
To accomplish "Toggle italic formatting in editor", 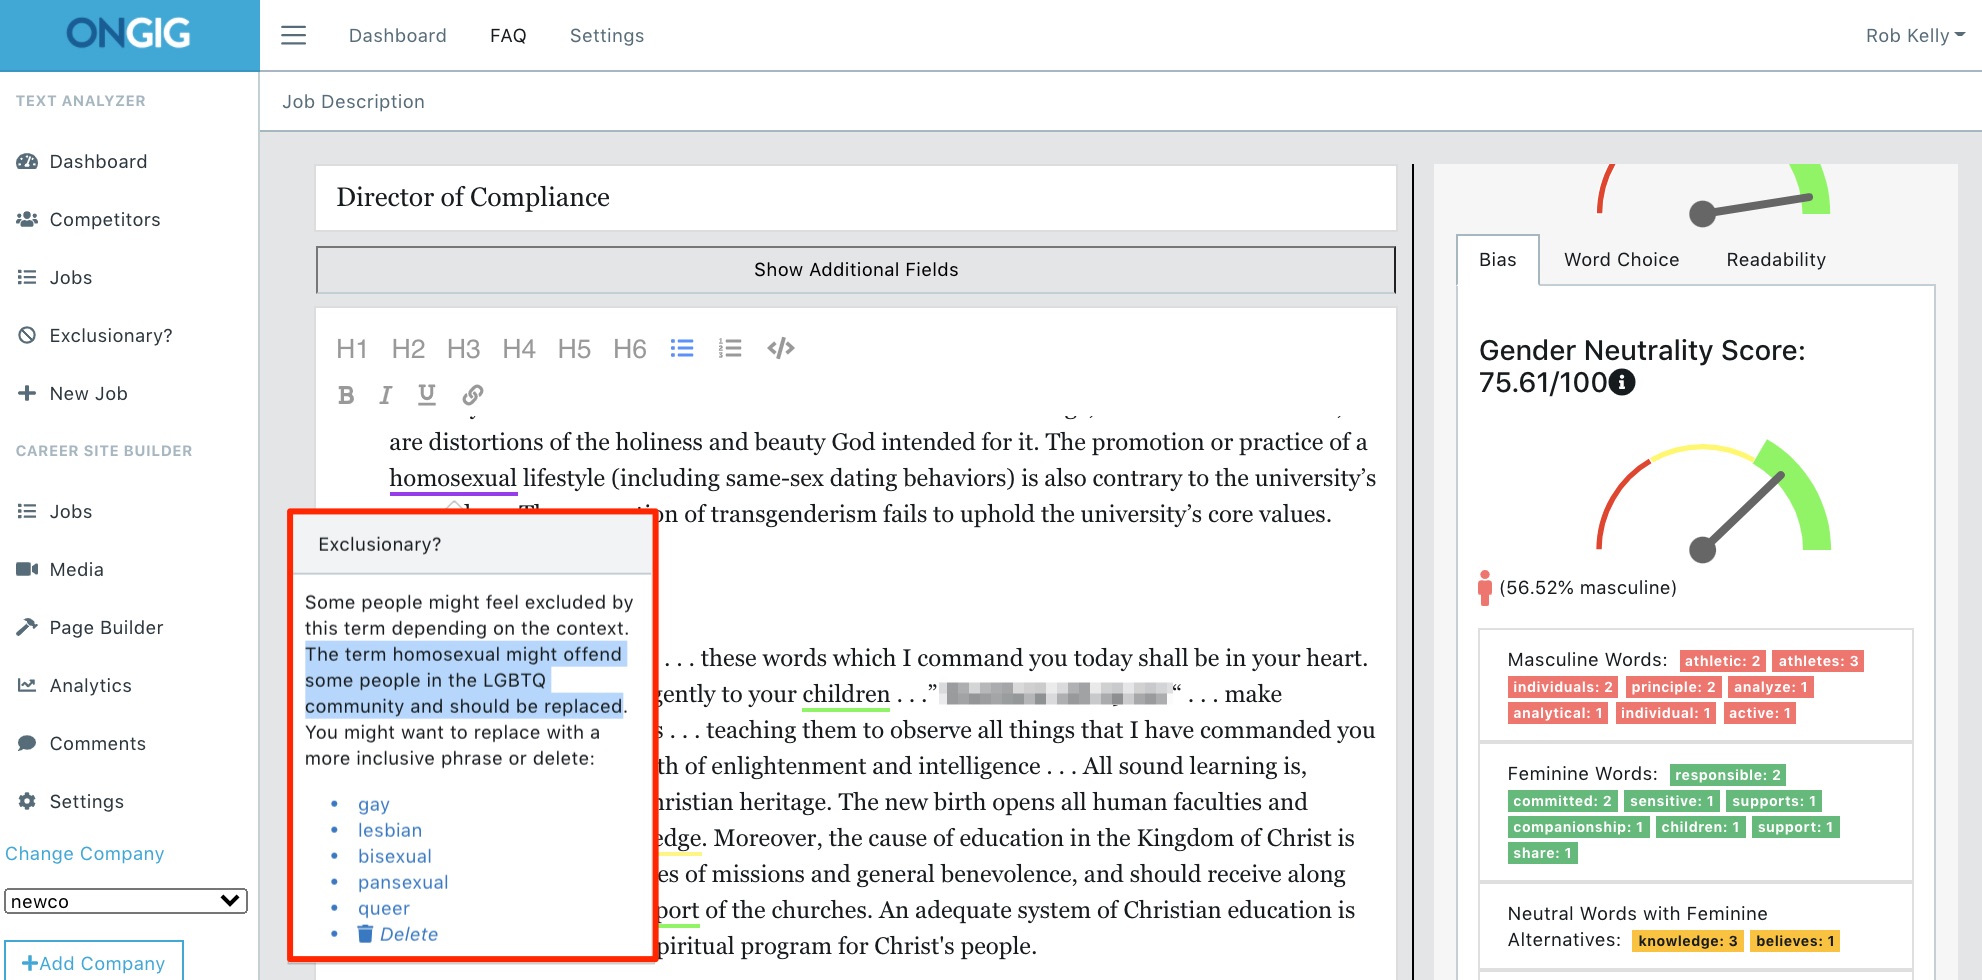I will [385, 395].
